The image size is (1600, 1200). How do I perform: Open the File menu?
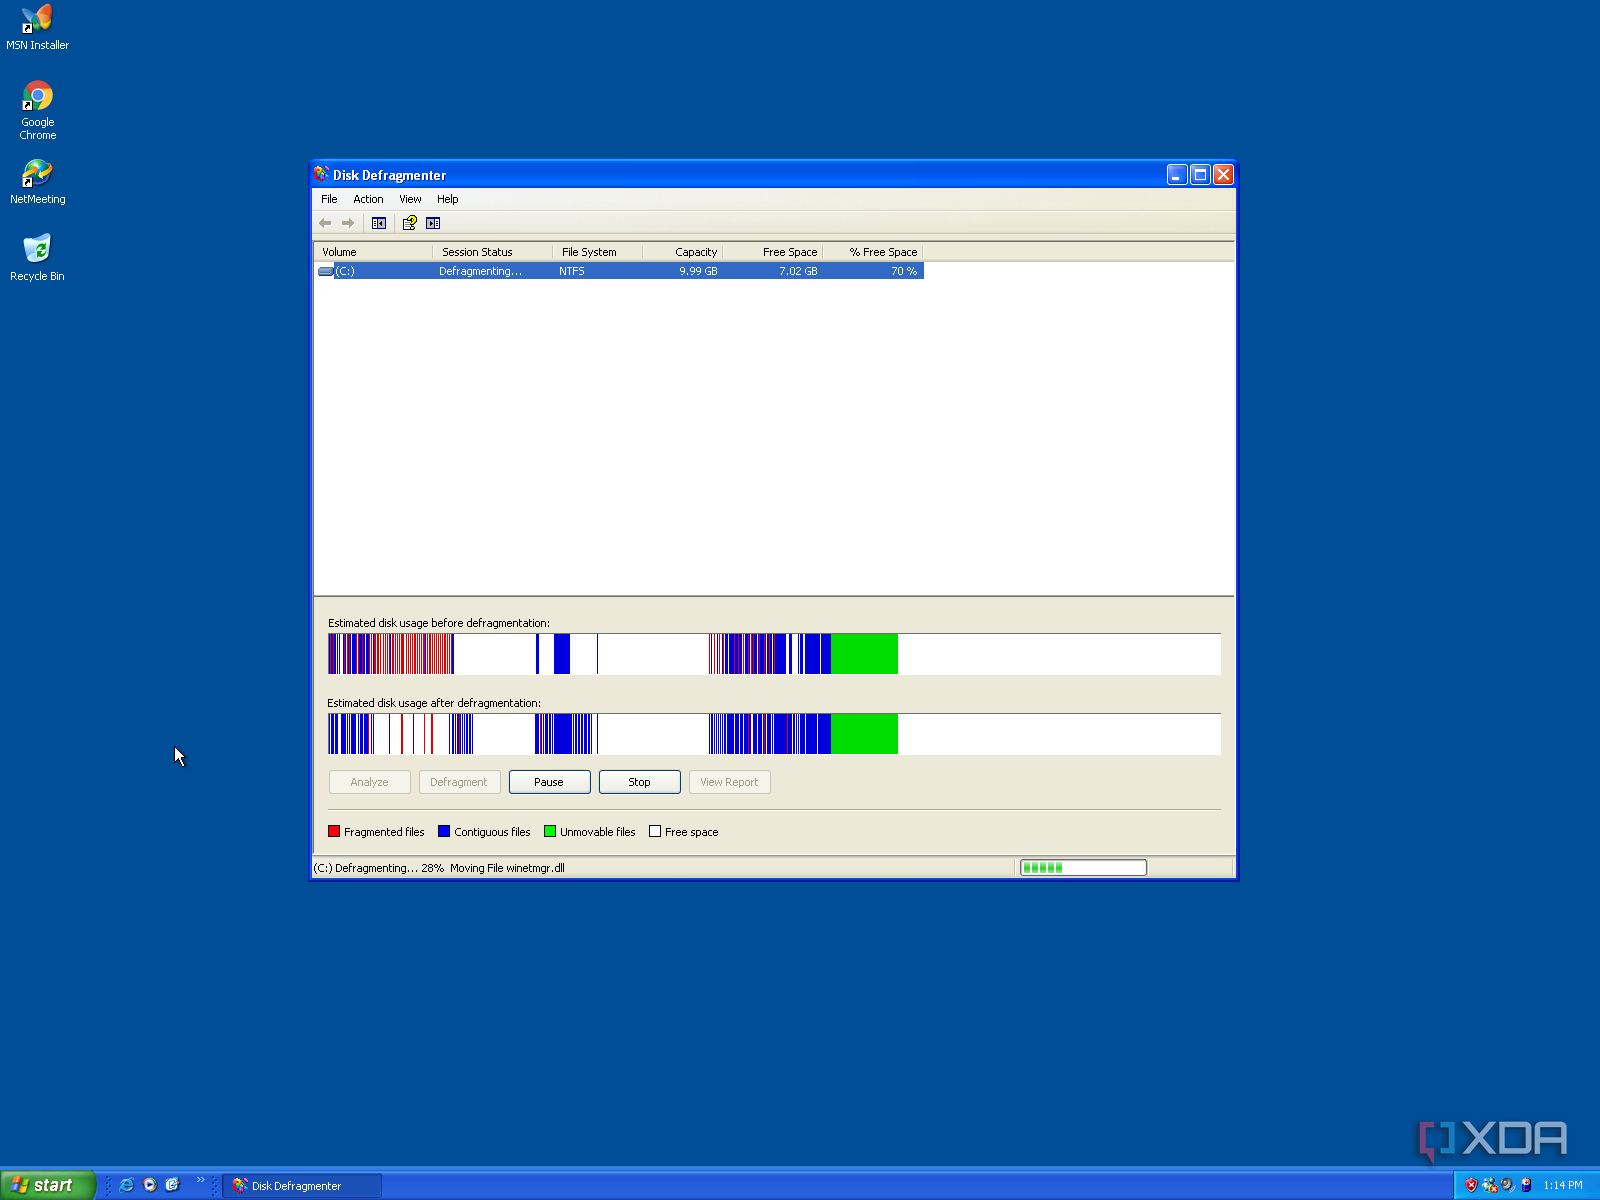(329, 199)
